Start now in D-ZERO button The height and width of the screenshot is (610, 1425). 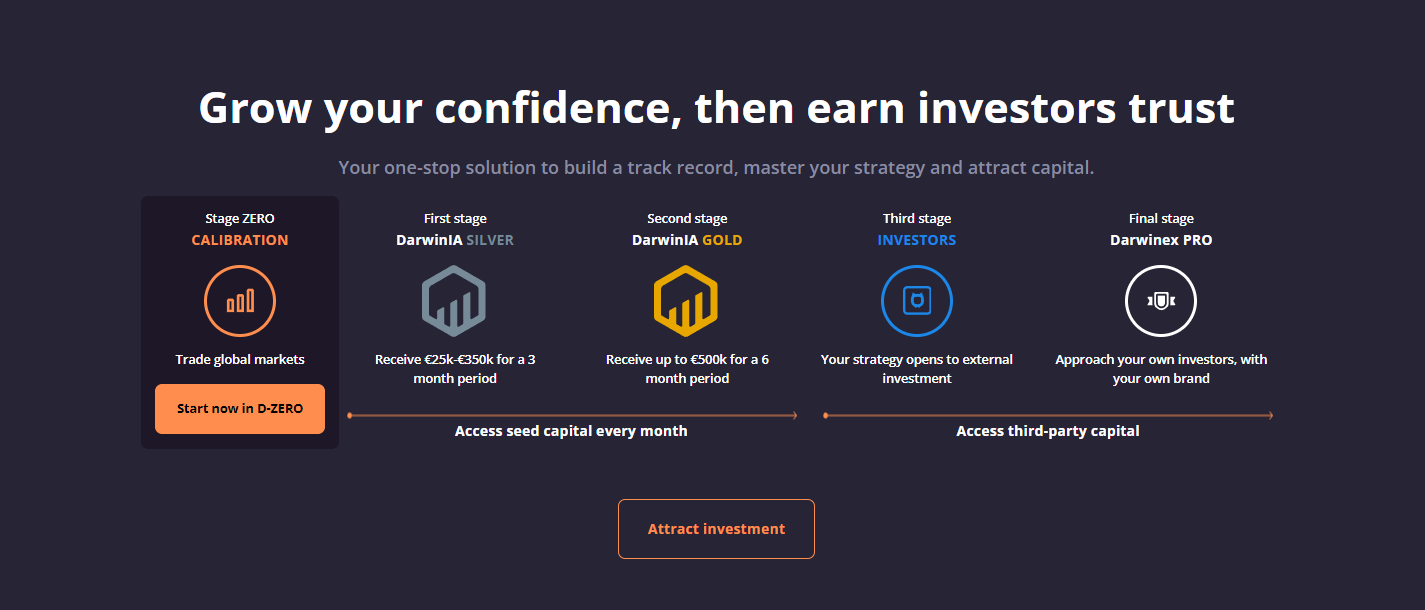coord(240,409)
